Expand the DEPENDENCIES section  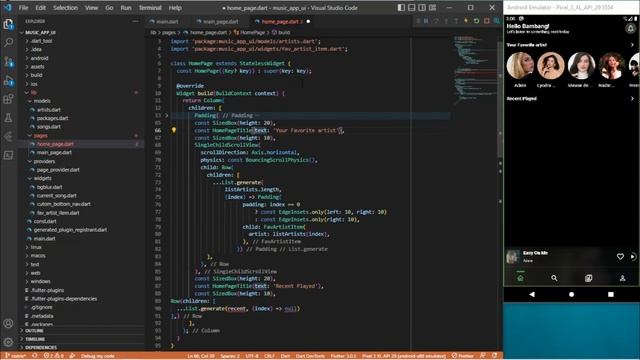pyautogui.click(x=41, y=348)
